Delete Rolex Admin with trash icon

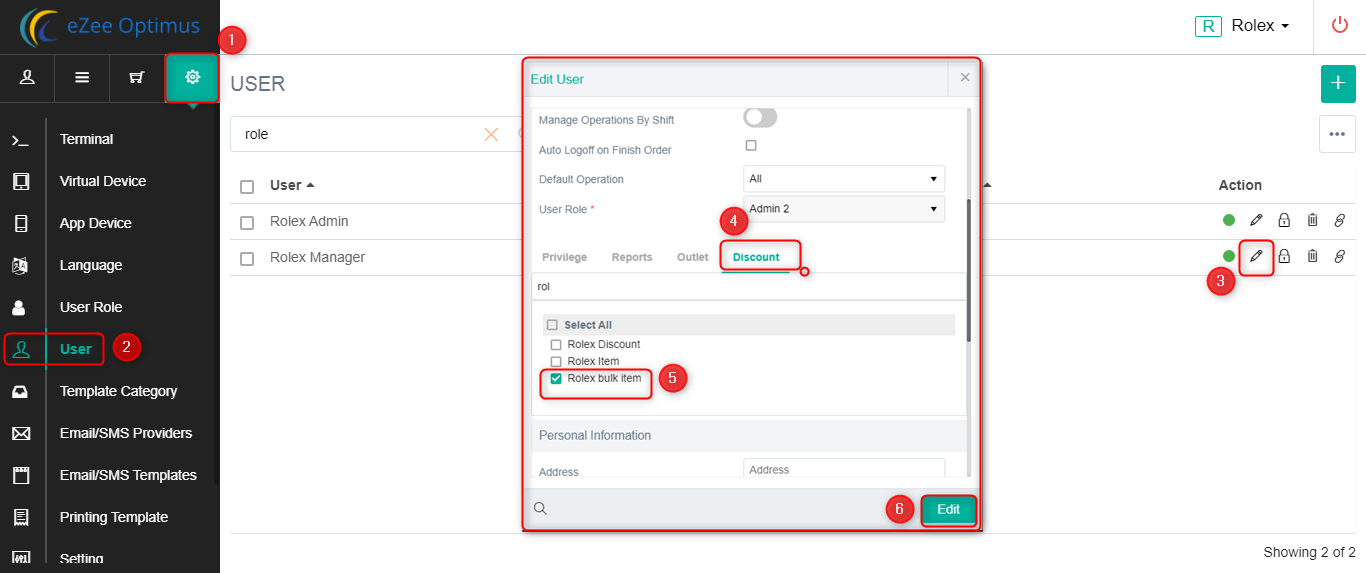(1313, 220)
